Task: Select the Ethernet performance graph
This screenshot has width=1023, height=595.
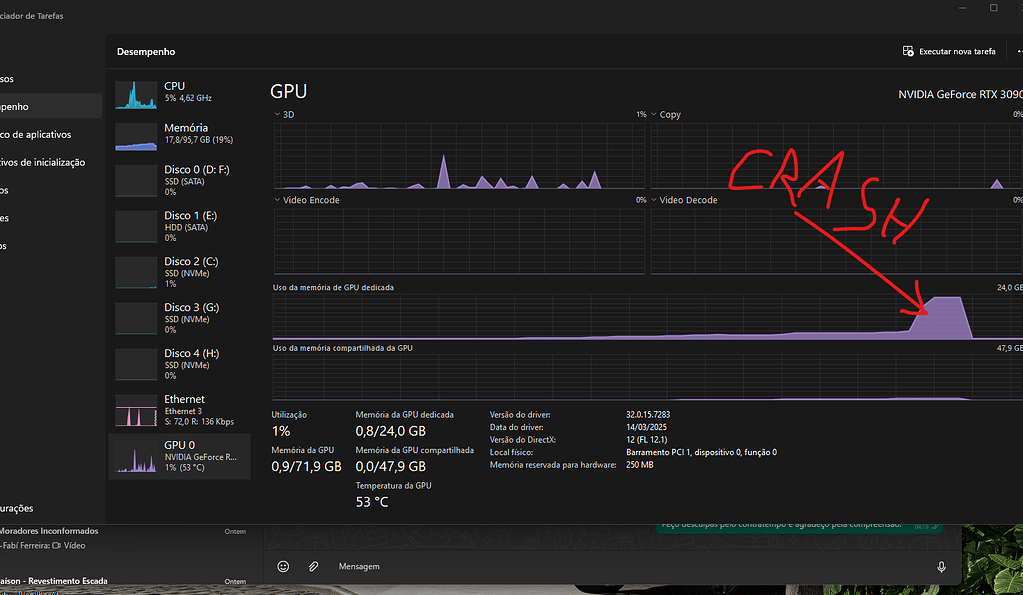Action: click(x=180, y=410)
